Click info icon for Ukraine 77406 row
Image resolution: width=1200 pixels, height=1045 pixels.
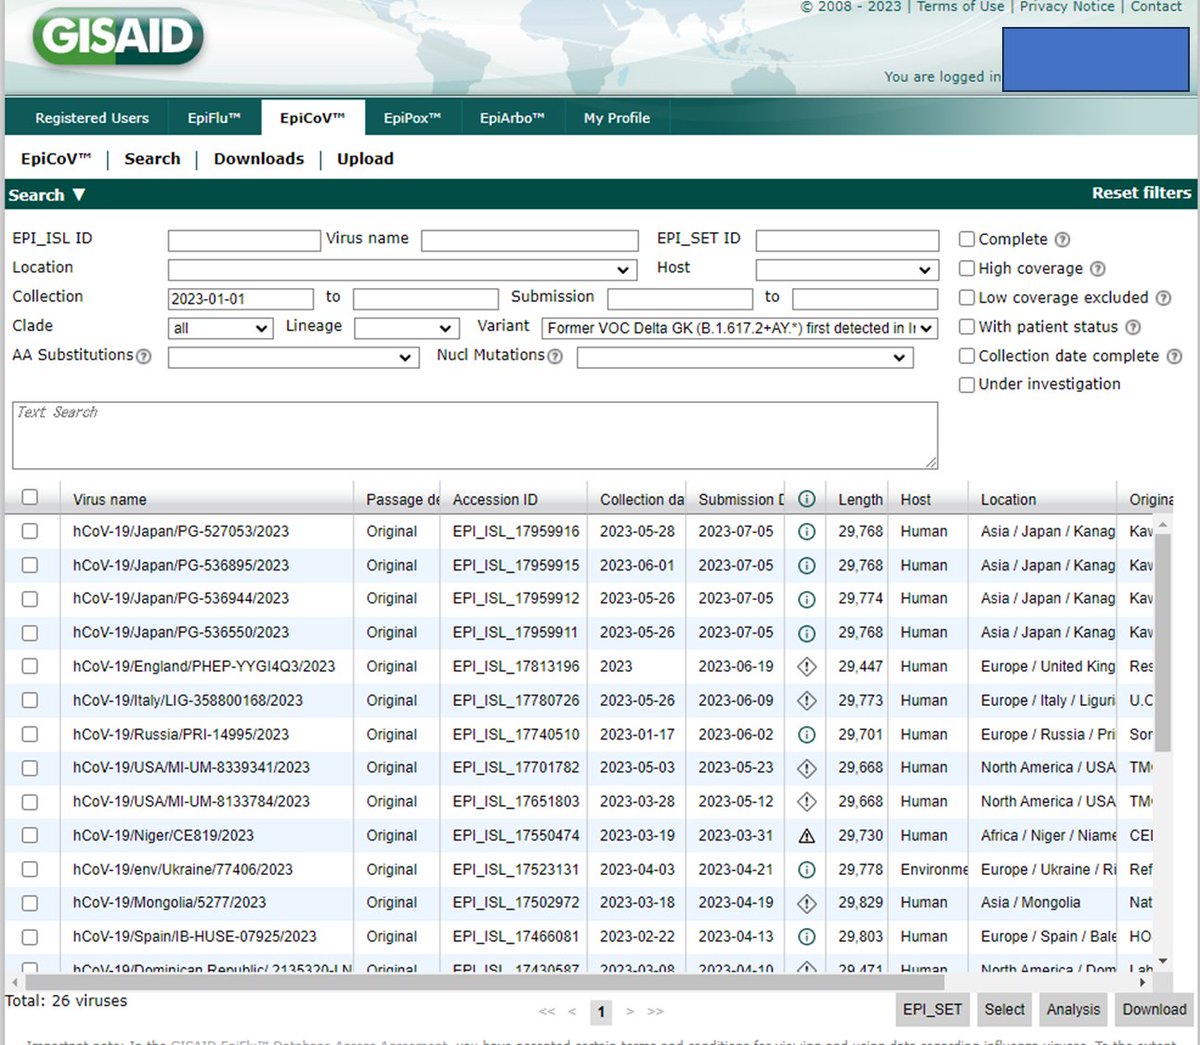[807, 870]
